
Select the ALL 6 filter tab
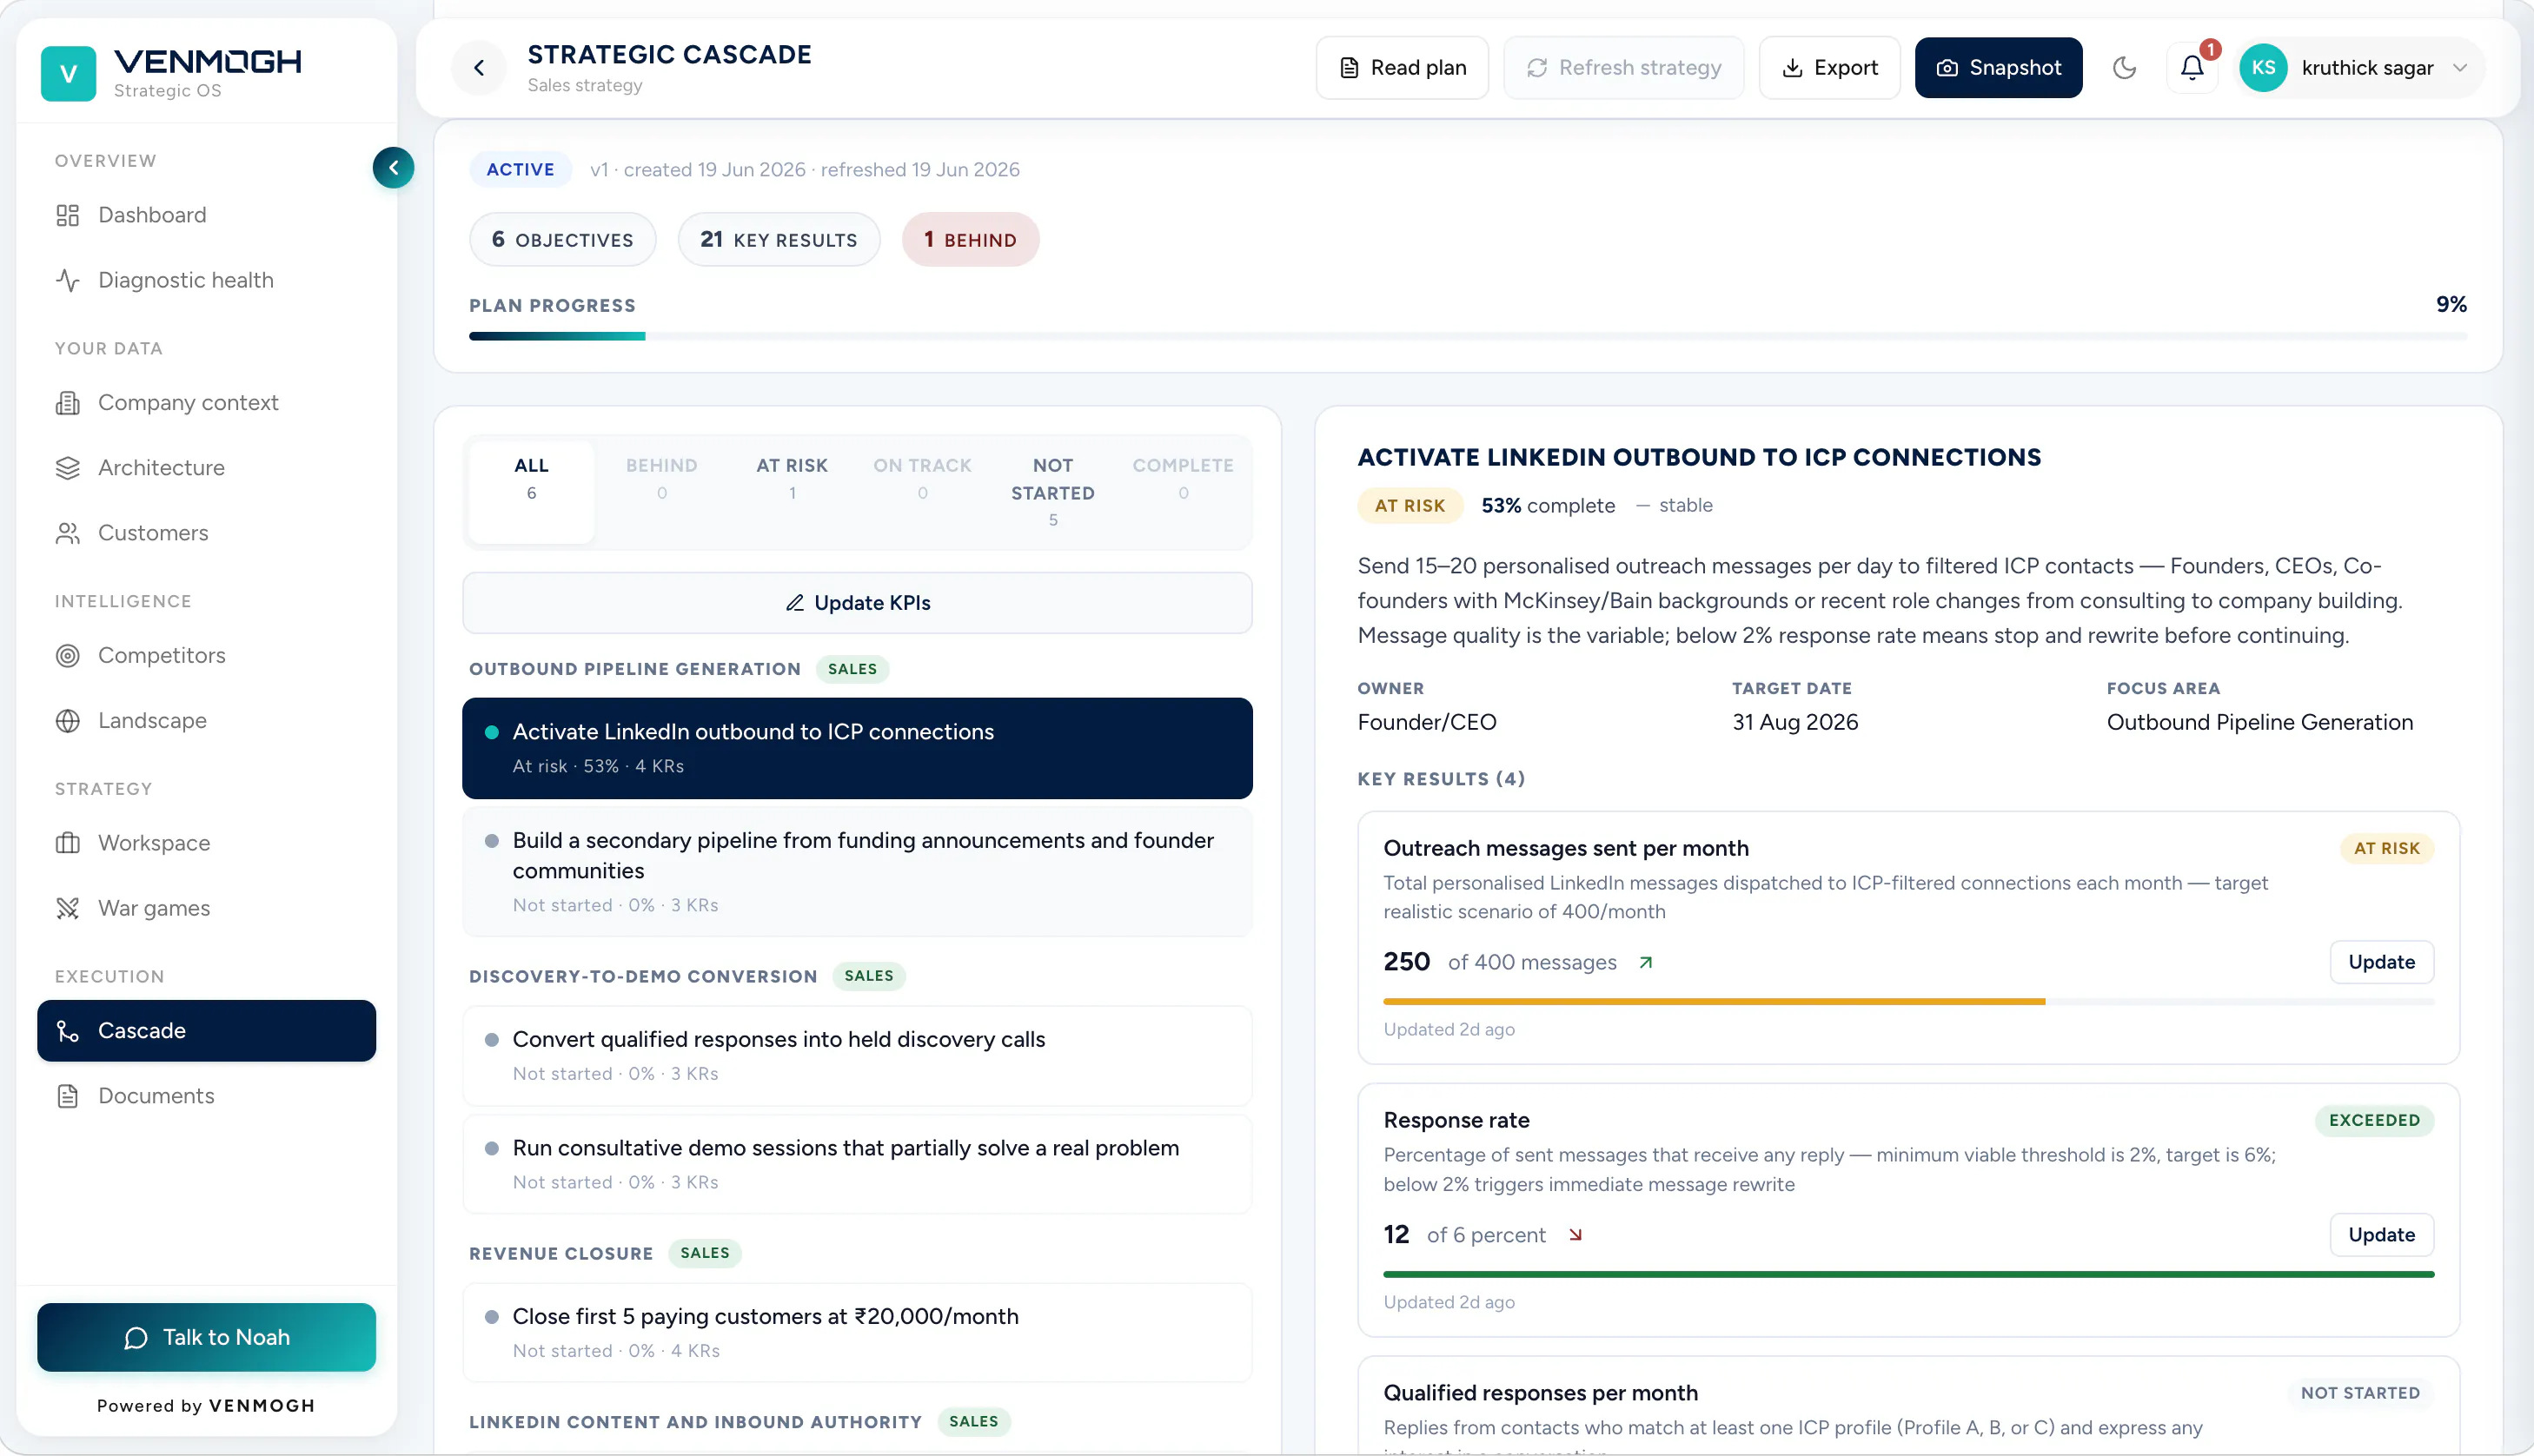(531, 492)
